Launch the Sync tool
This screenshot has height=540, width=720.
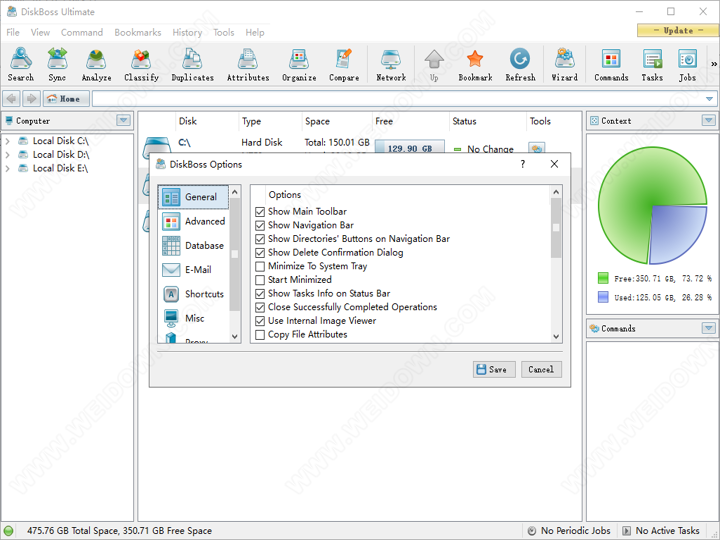57,64
